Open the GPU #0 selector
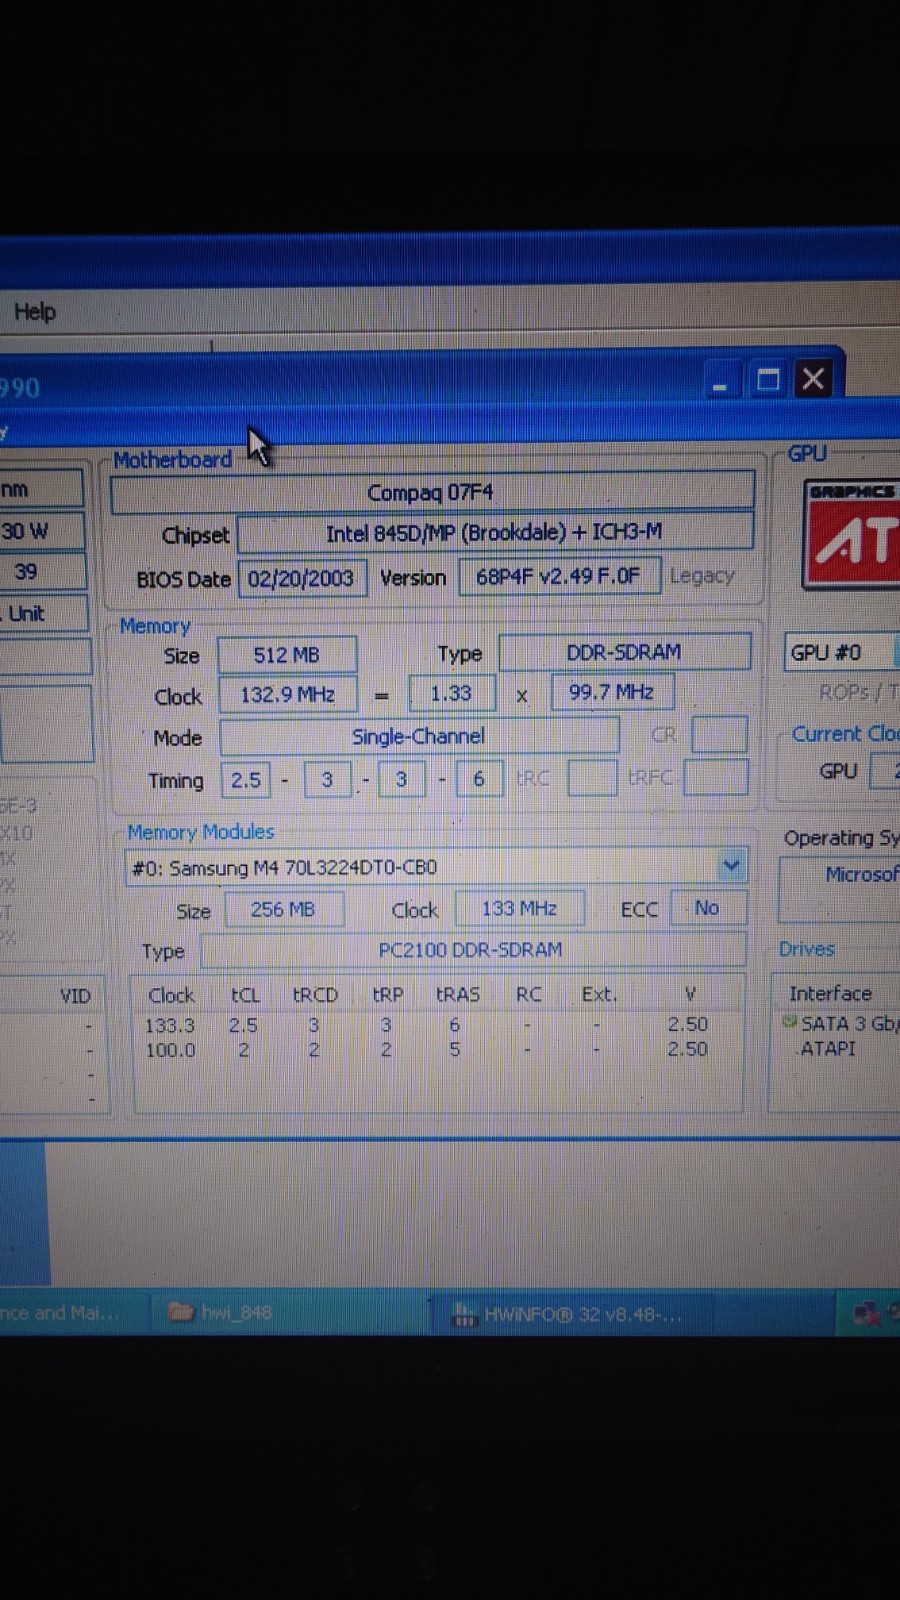 tap(842, 653)
